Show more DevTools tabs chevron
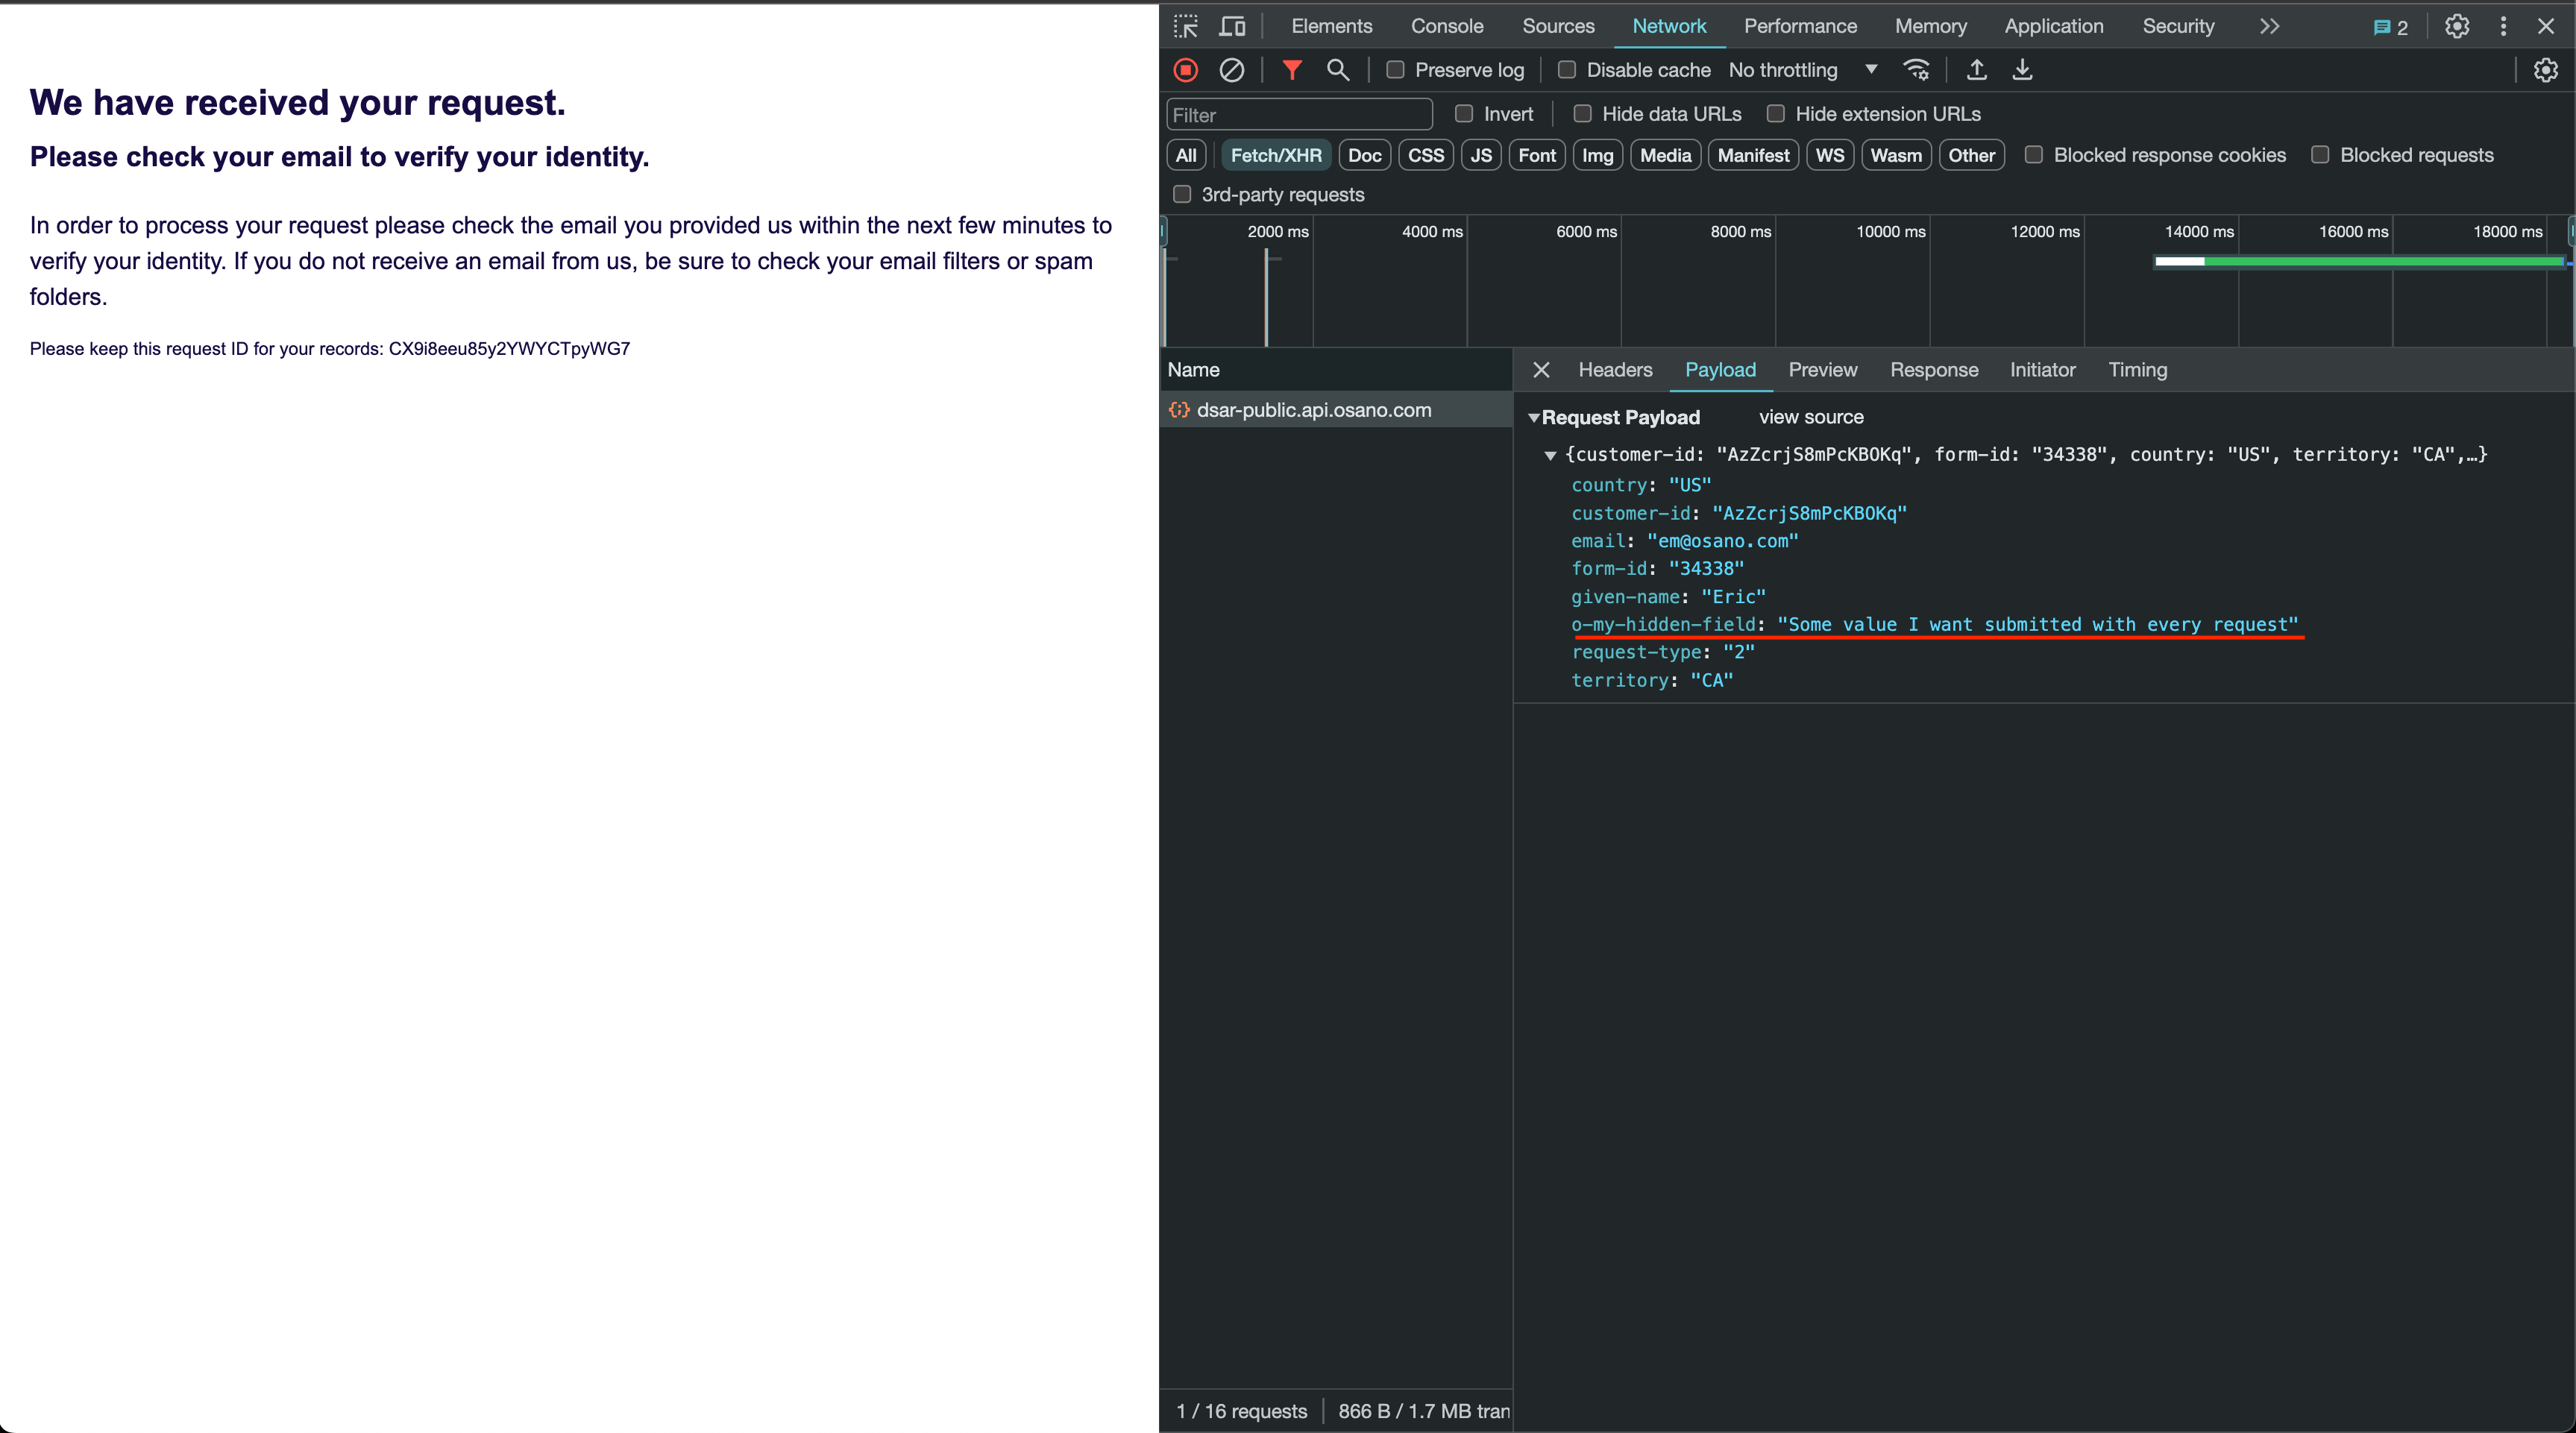Image resolution: width=2576 pixels, height=1433 pixels. pyautogui.click(x=2270, y=26)
